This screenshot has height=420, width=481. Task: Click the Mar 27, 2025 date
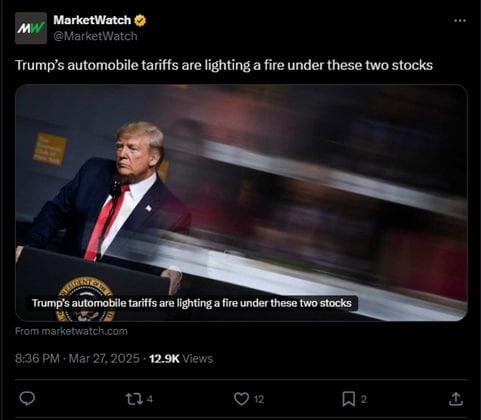(104, 358)
